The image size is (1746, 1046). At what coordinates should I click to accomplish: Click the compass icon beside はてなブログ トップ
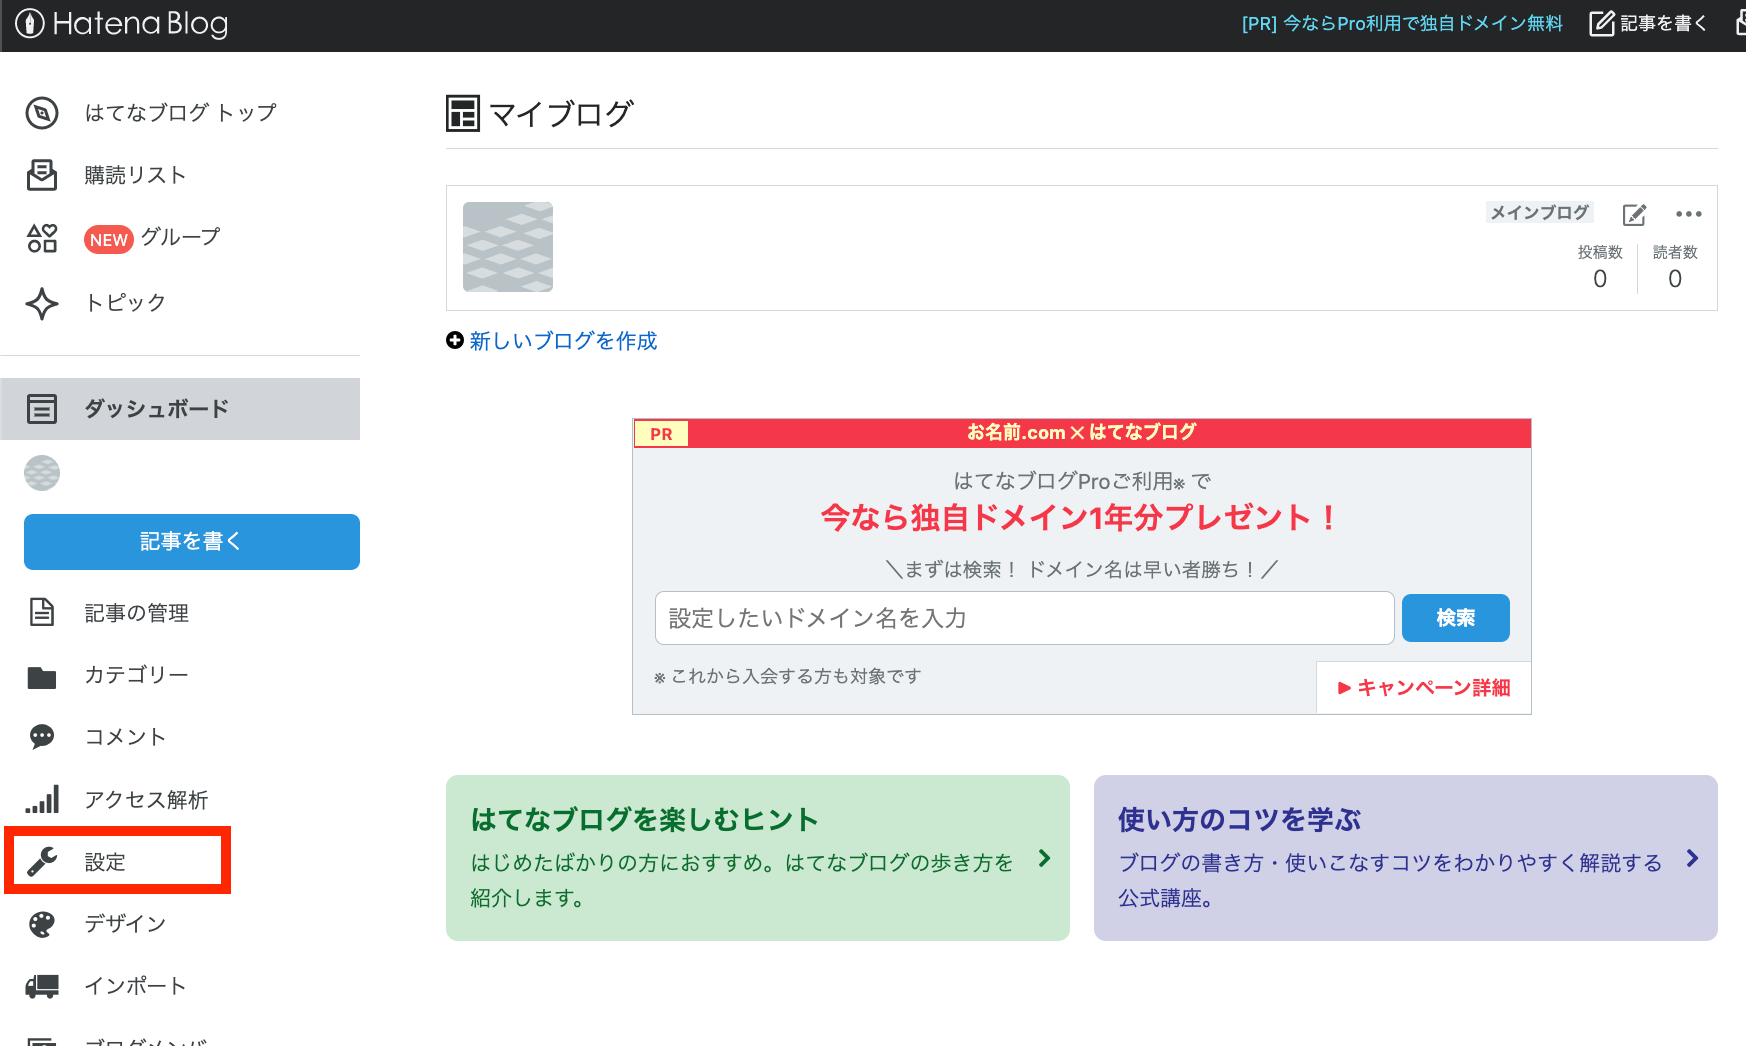42,113
